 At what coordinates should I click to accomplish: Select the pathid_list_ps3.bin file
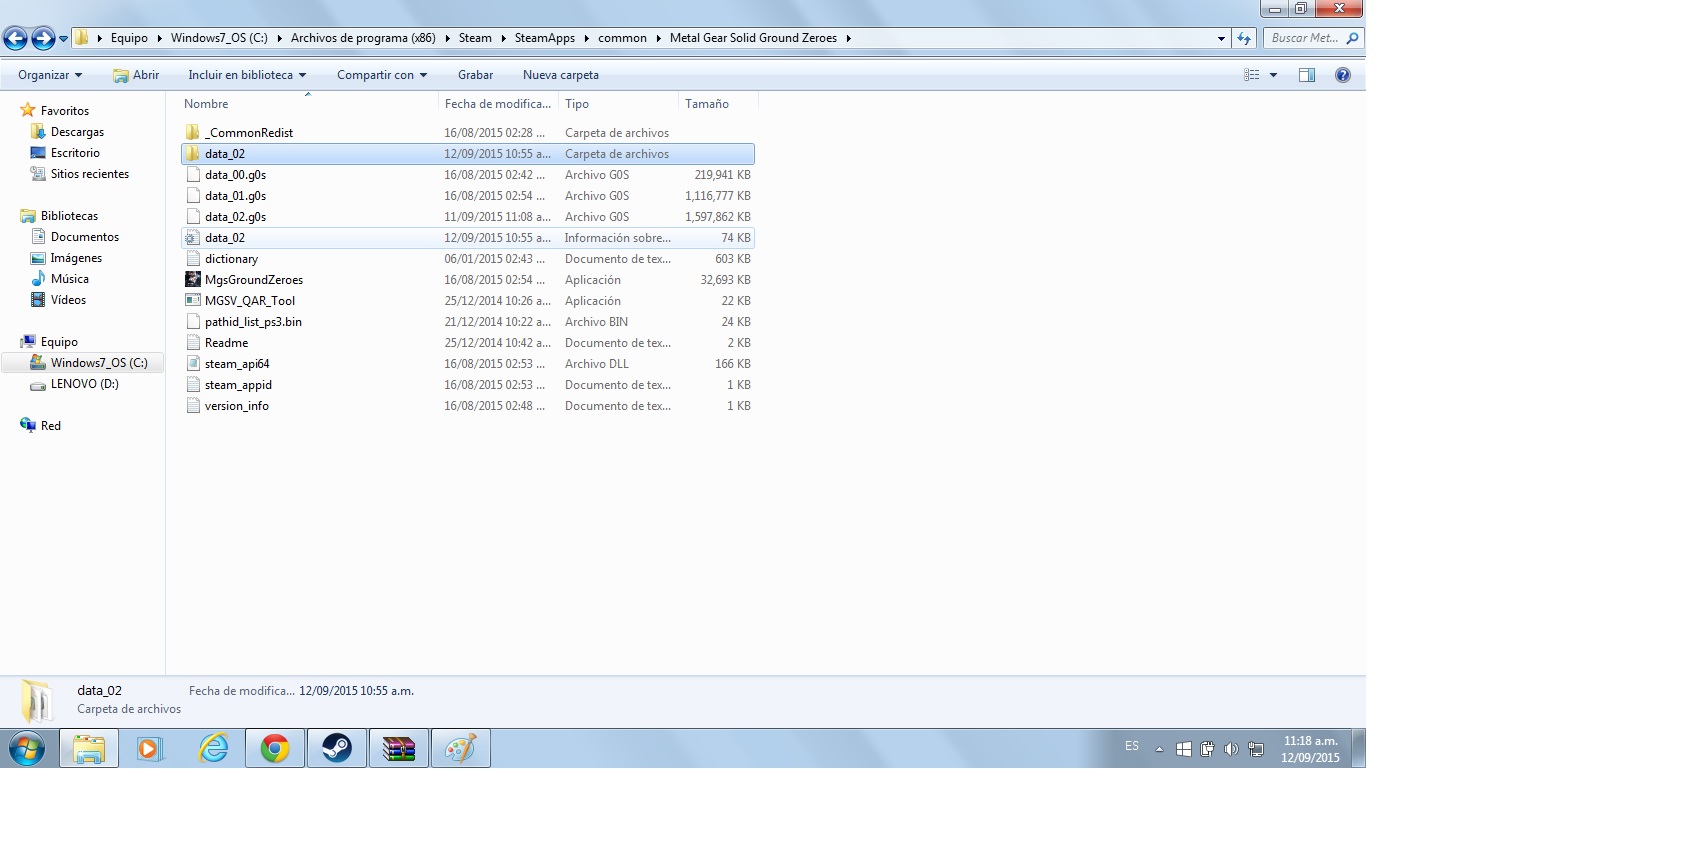pyautogui.click(x=467, y=322)
